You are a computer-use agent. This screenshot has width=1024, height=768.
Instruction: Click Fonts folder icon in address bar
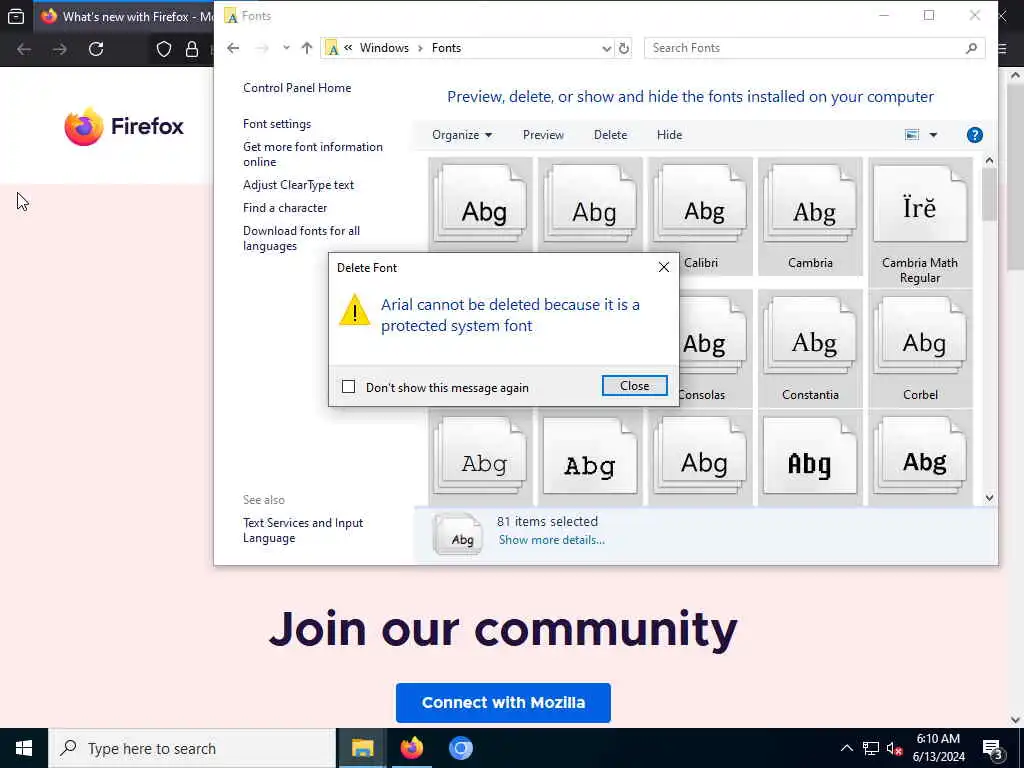point(332,48)
